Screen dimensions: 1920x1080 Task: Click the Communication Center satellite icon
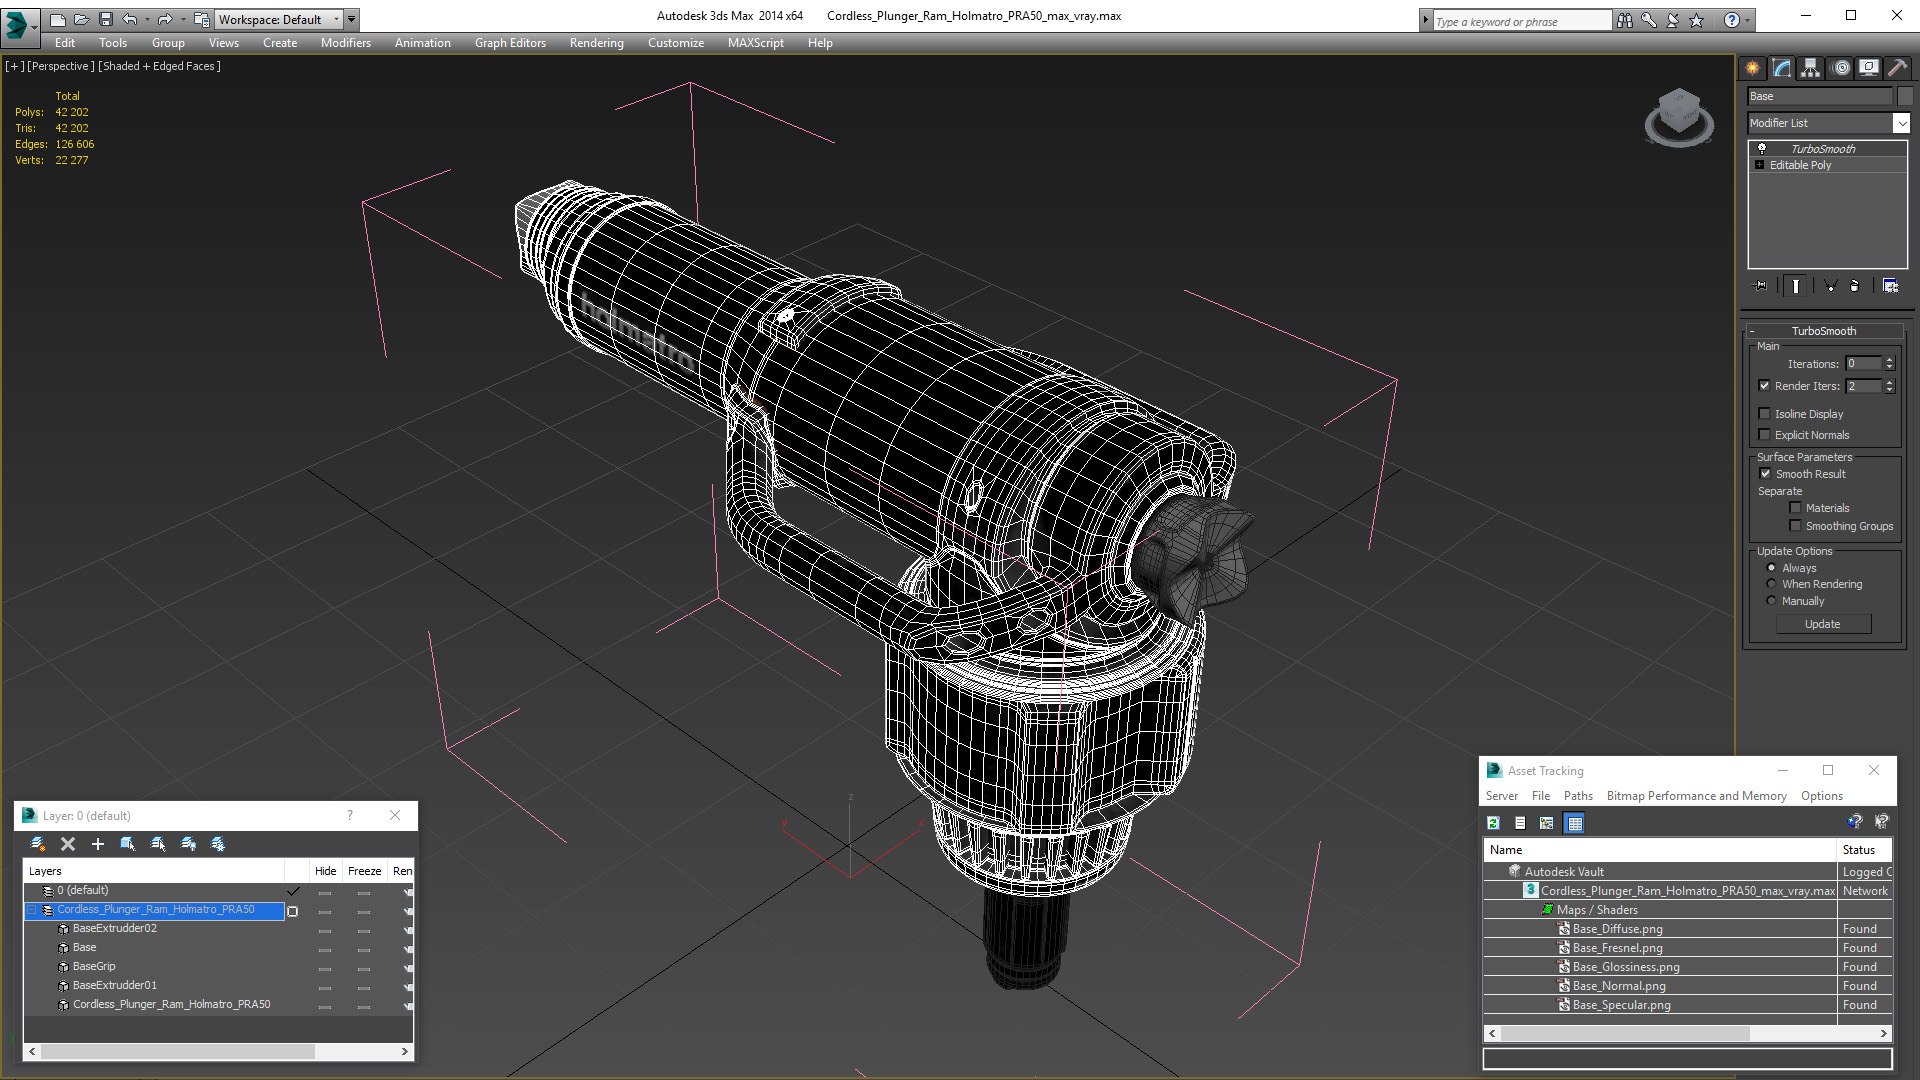[x=1672, y=20]
